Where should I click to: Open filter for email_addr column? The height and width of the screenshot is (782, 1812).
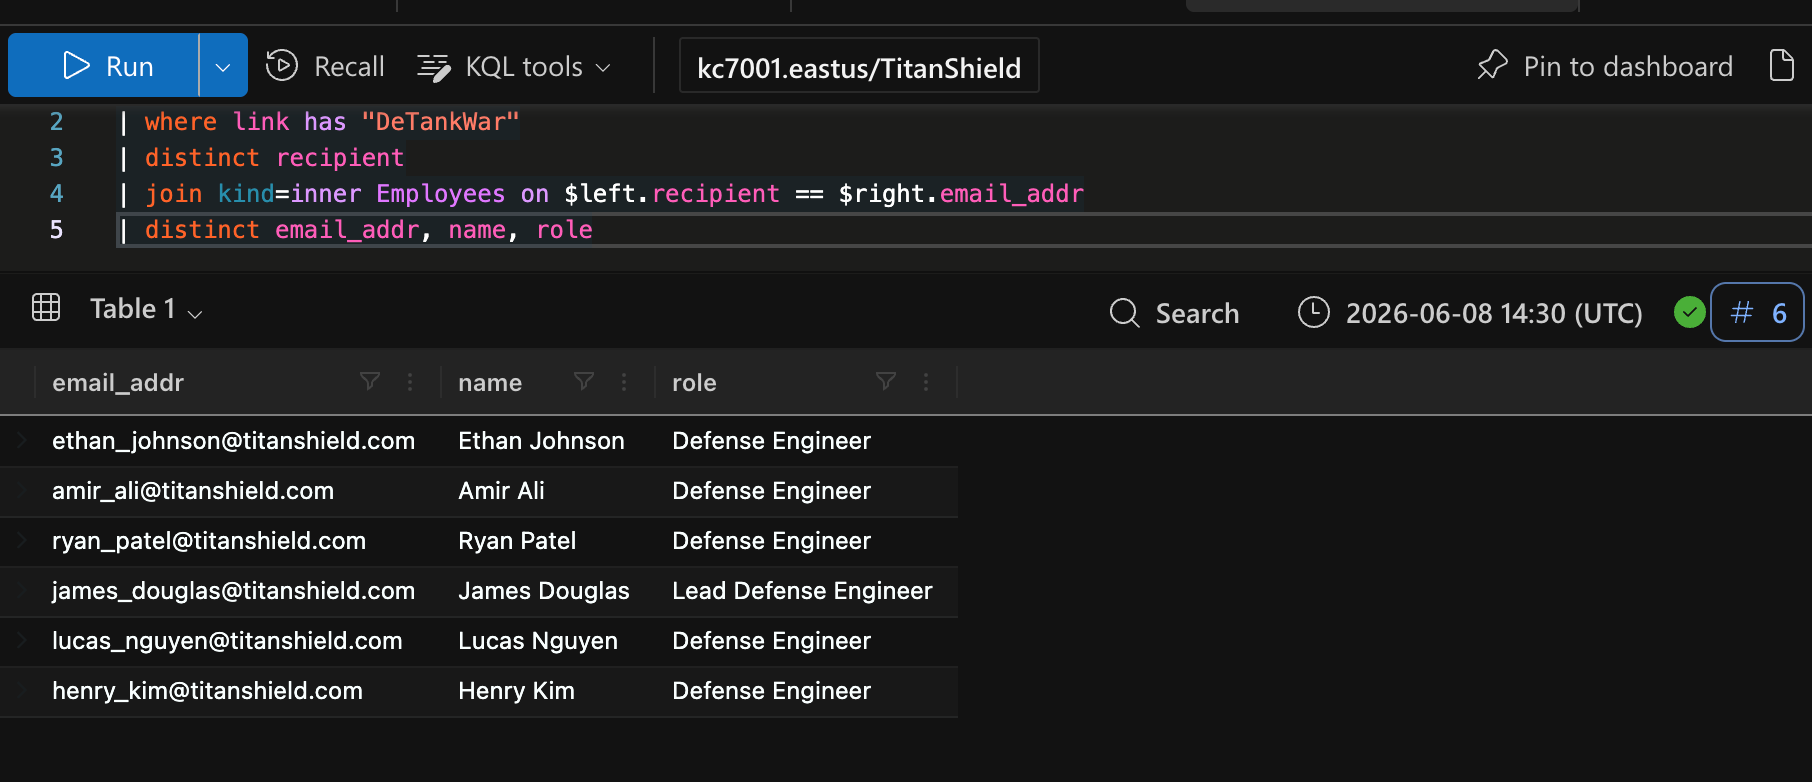(370, 381)
